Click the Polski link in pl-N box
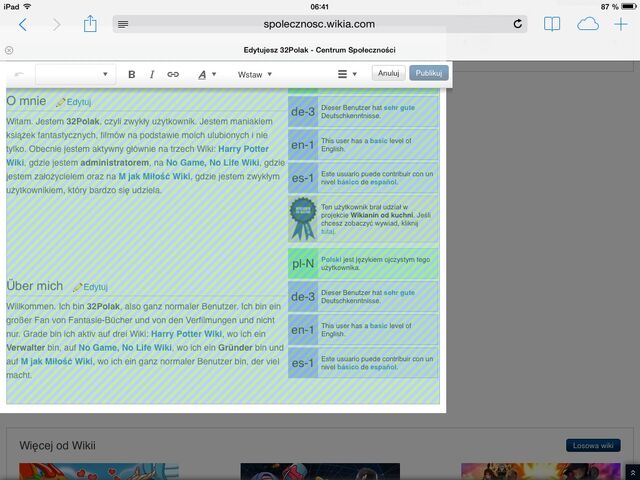Image resolution: width=640 pixels, height=480 pixels. pyautogui.click(x=331, y=260)
